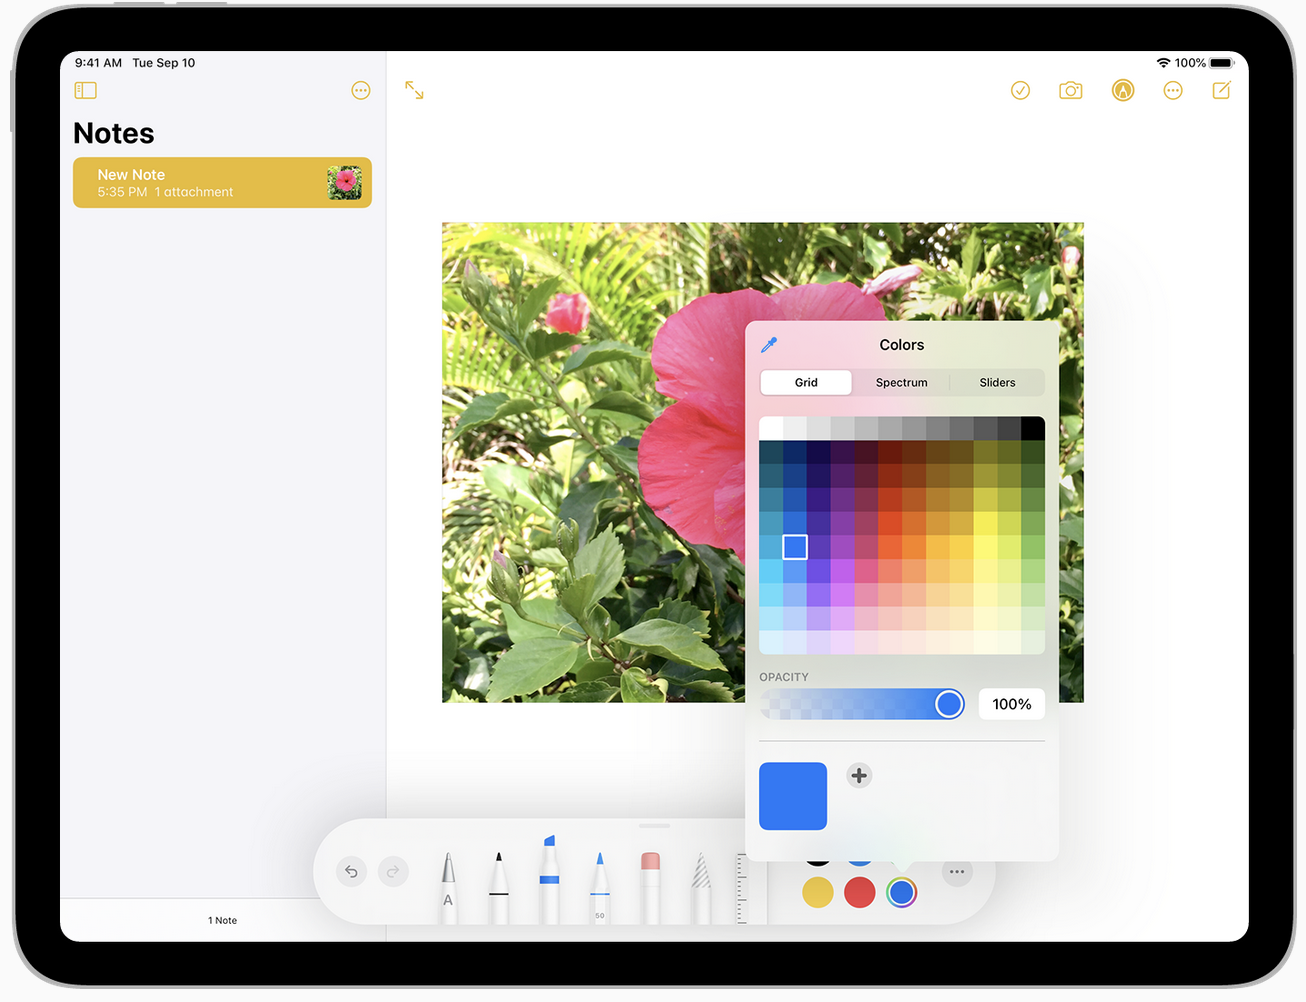Tap the 9:41 AM clock in status bar
The width and height of the screenshot is (1306, 1002).
point(98,62)
